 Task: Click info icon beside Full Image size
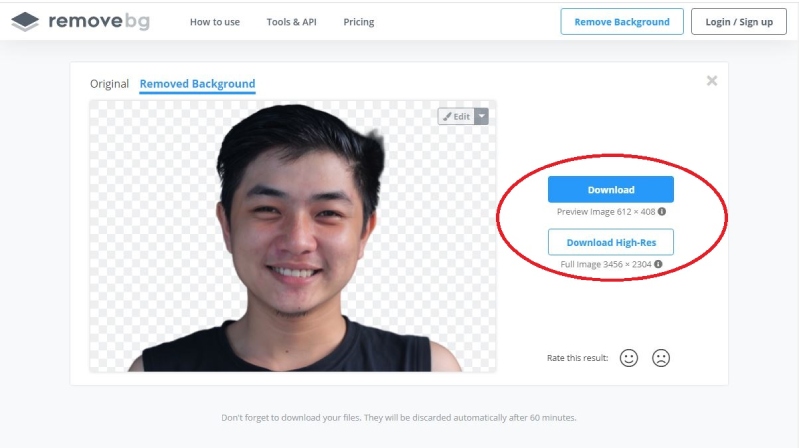click(x=658, y=264)
